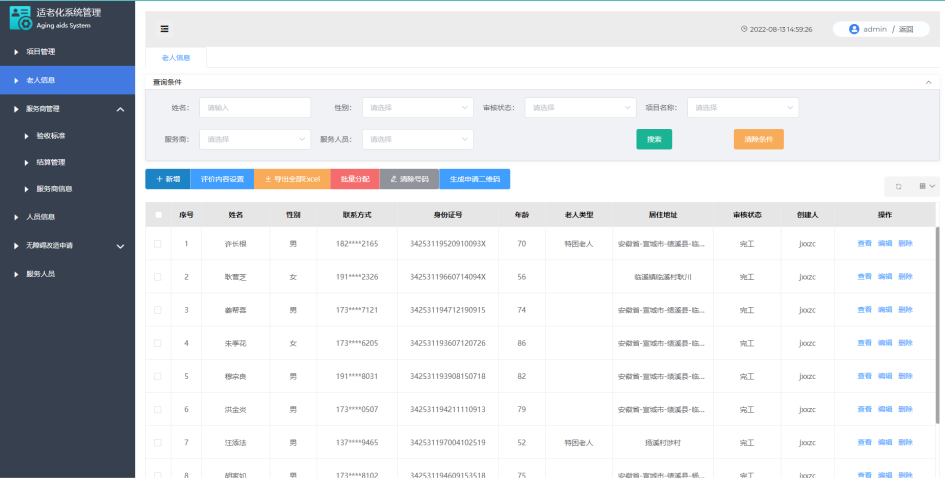
Task: Check the checkbox for row 许长根
Action: coord(158,243)
